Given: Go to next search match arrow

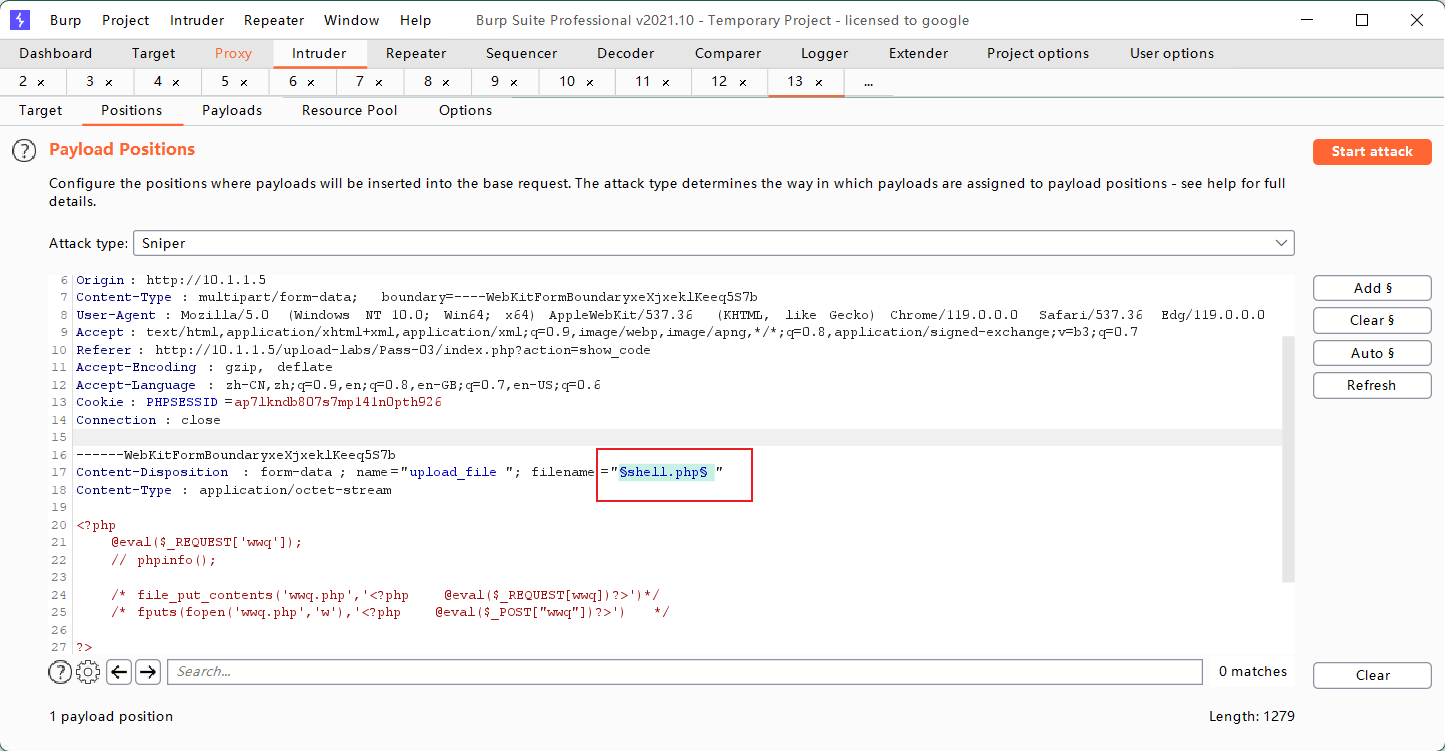Looking at the screenshot, I should click(x=148, y=672).
